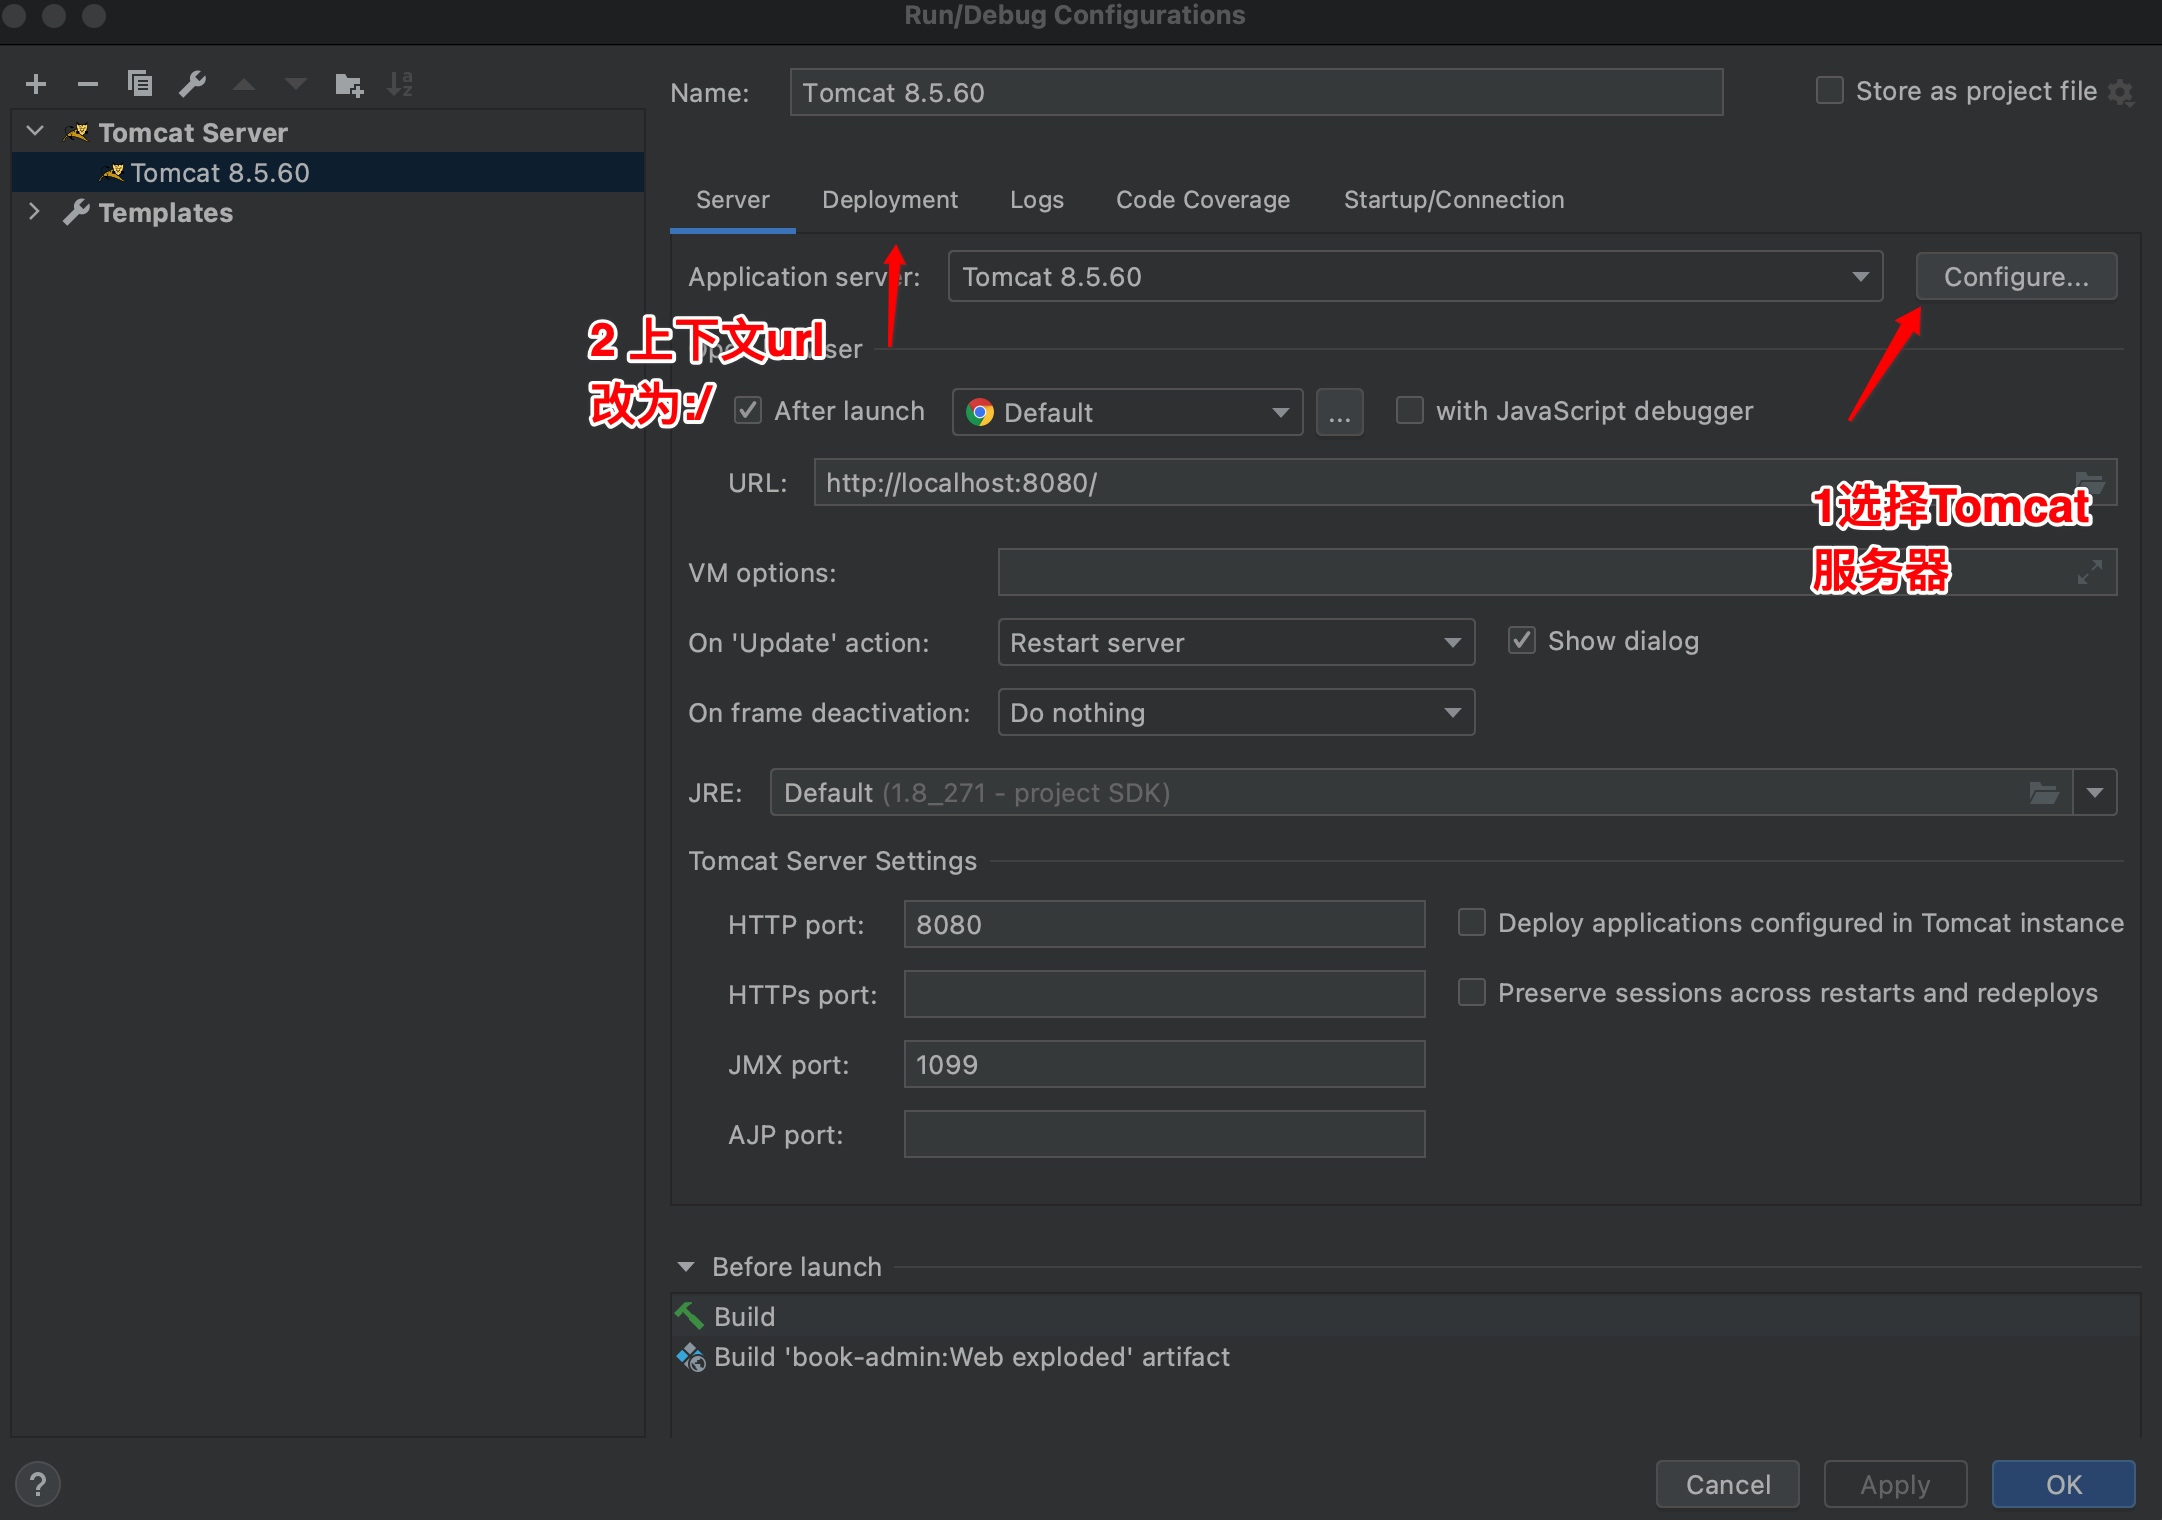Toggle the After launch checkbox
This screenshot has width=2162, height=1520.
click(748, 411)
